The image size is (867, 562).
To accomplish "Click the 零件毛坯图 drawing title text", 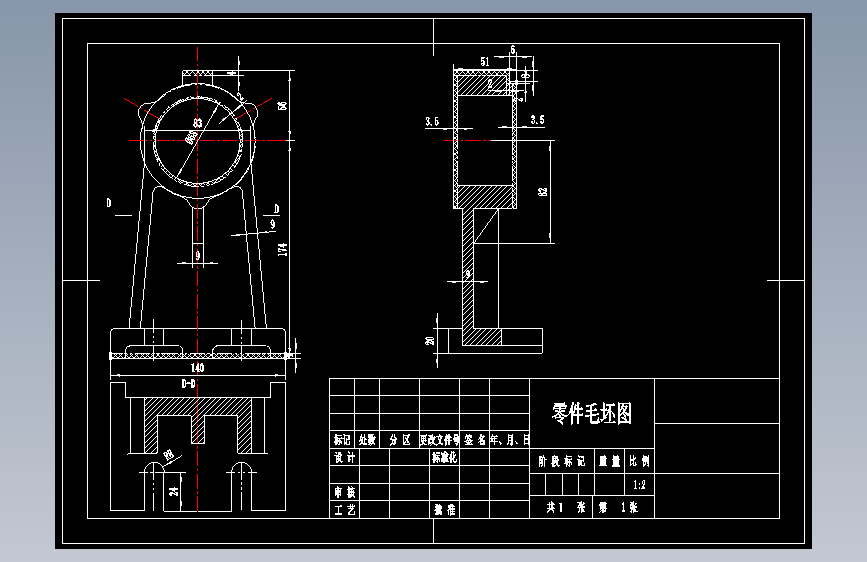I will coord(592,414).
